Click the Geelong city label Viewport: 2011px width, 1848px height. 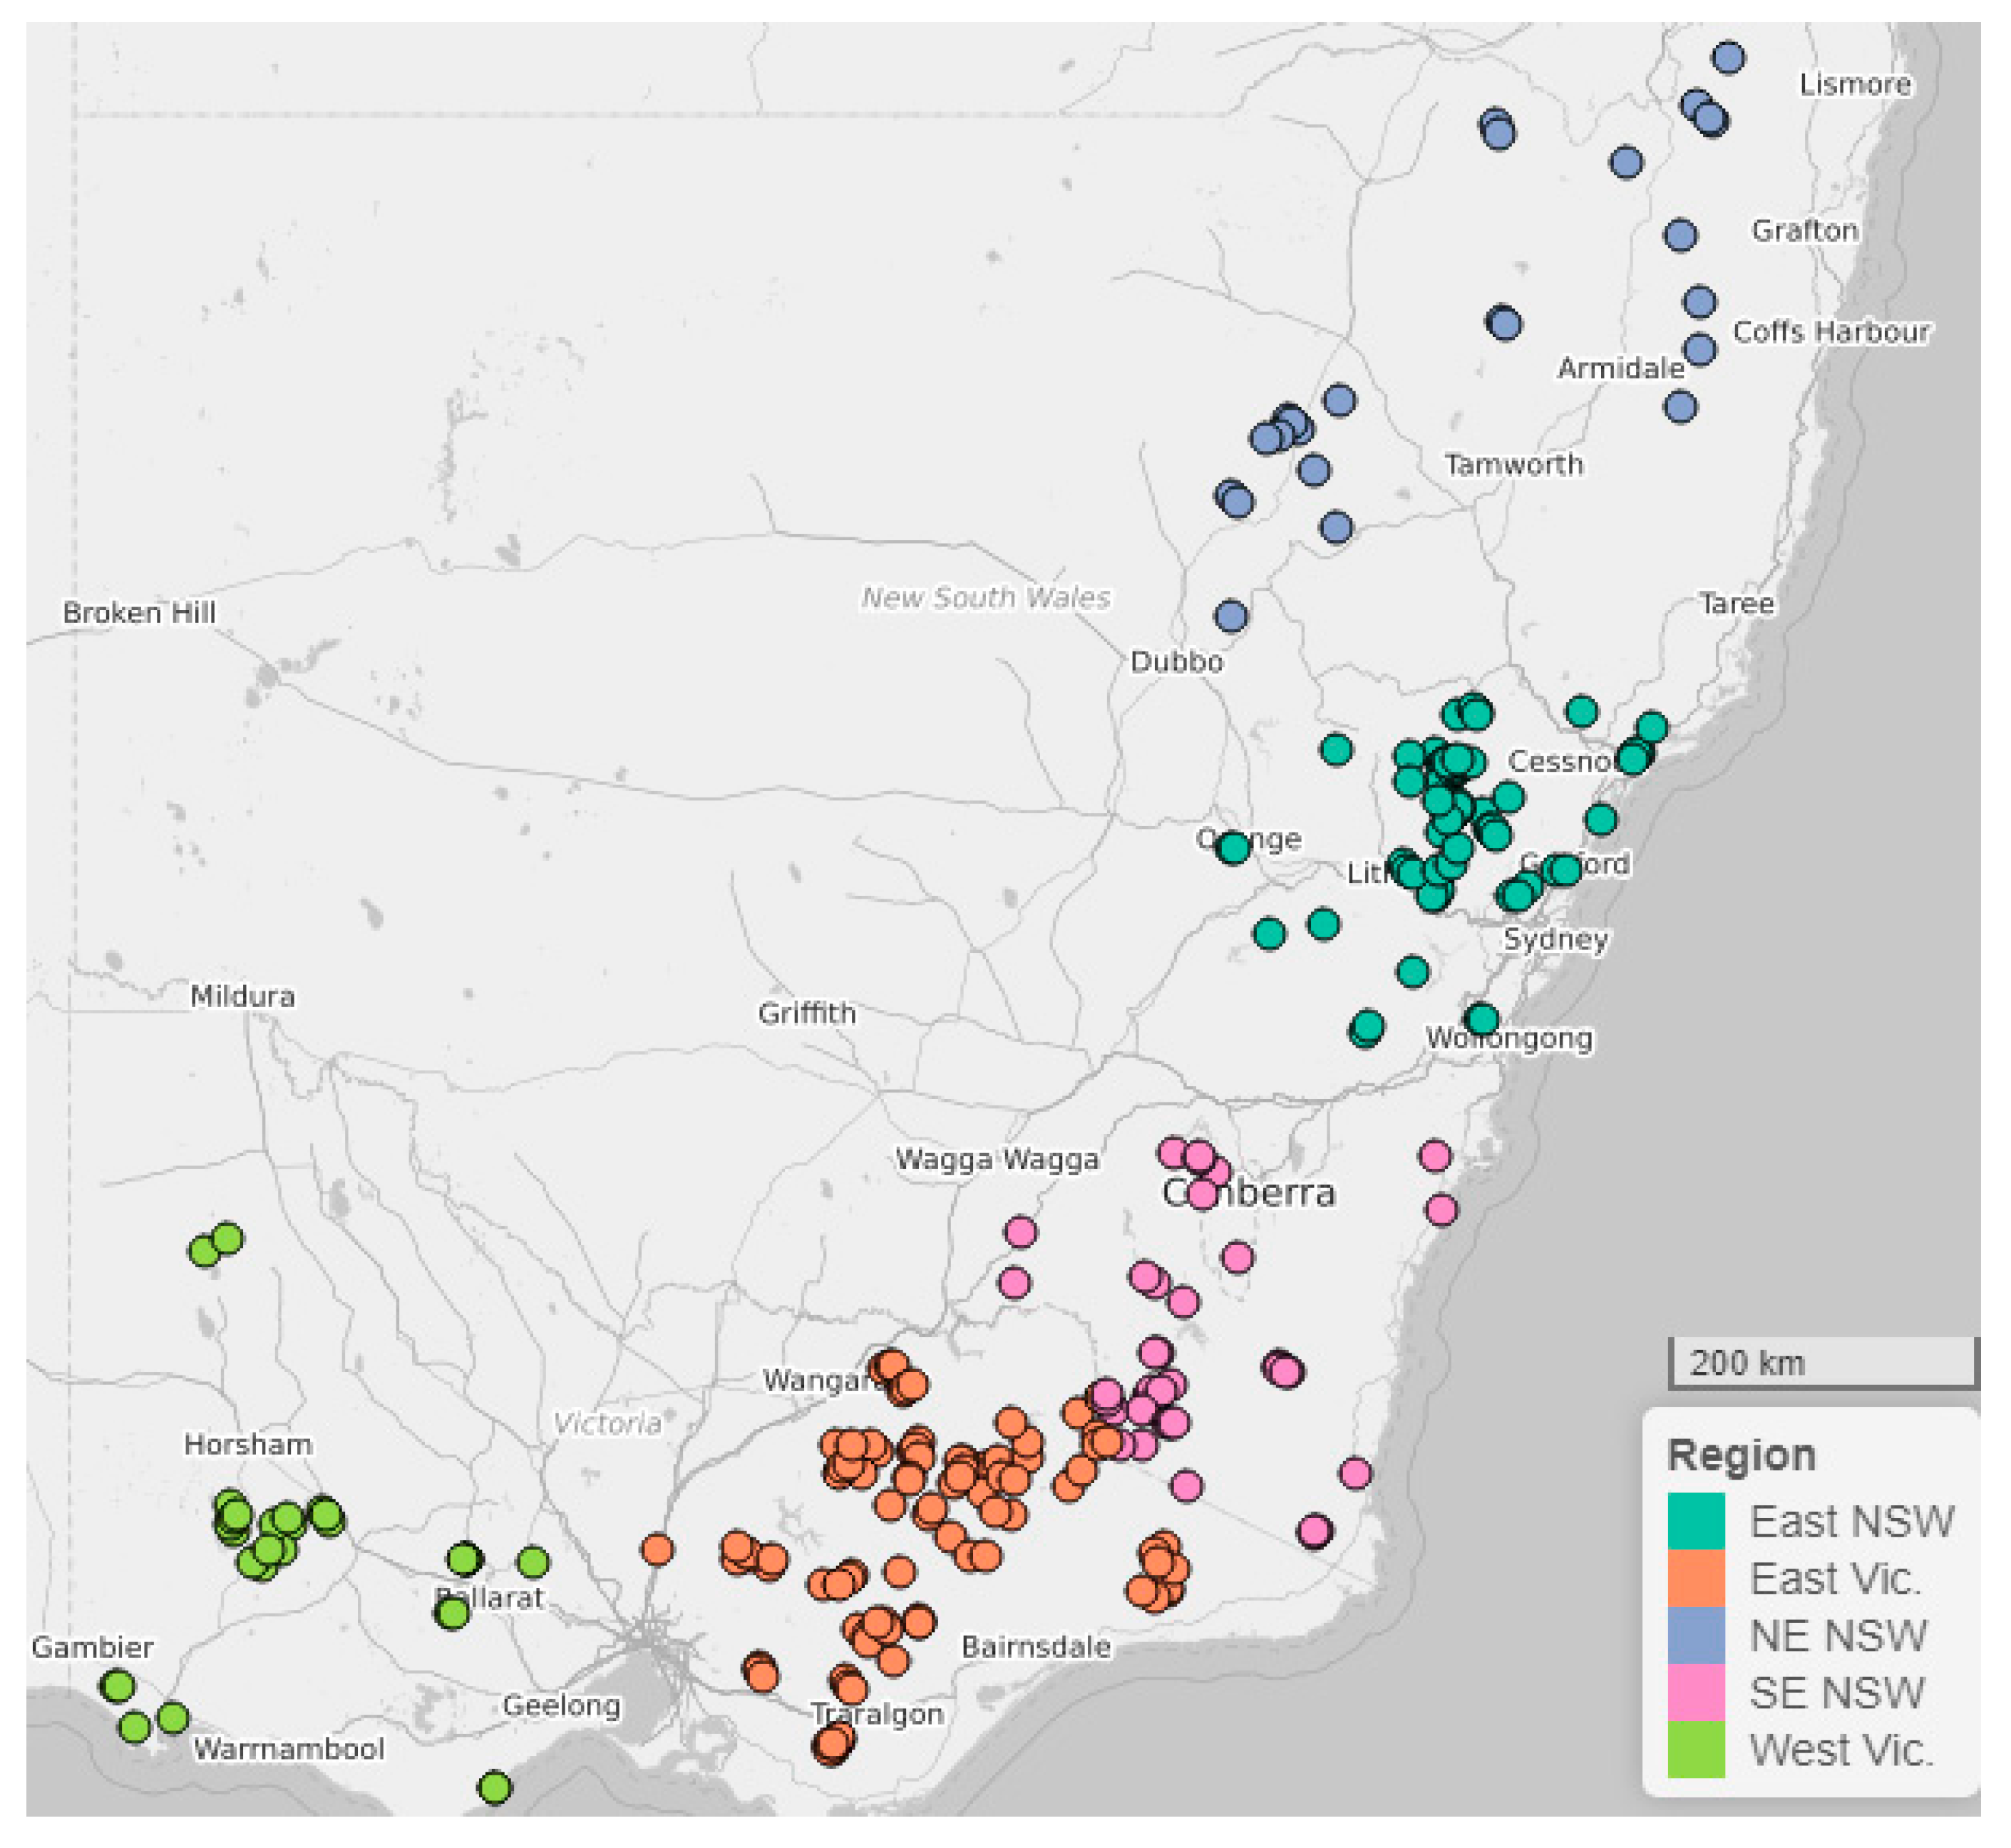561,1705
